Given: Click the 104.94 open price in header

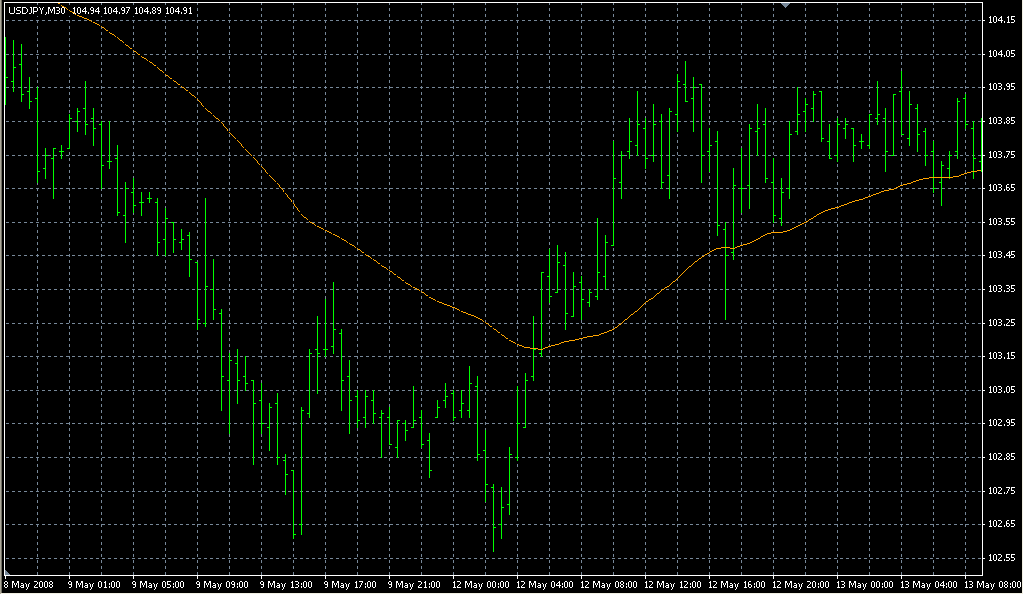Looking at the screenshot, I should tap(85, 10).
